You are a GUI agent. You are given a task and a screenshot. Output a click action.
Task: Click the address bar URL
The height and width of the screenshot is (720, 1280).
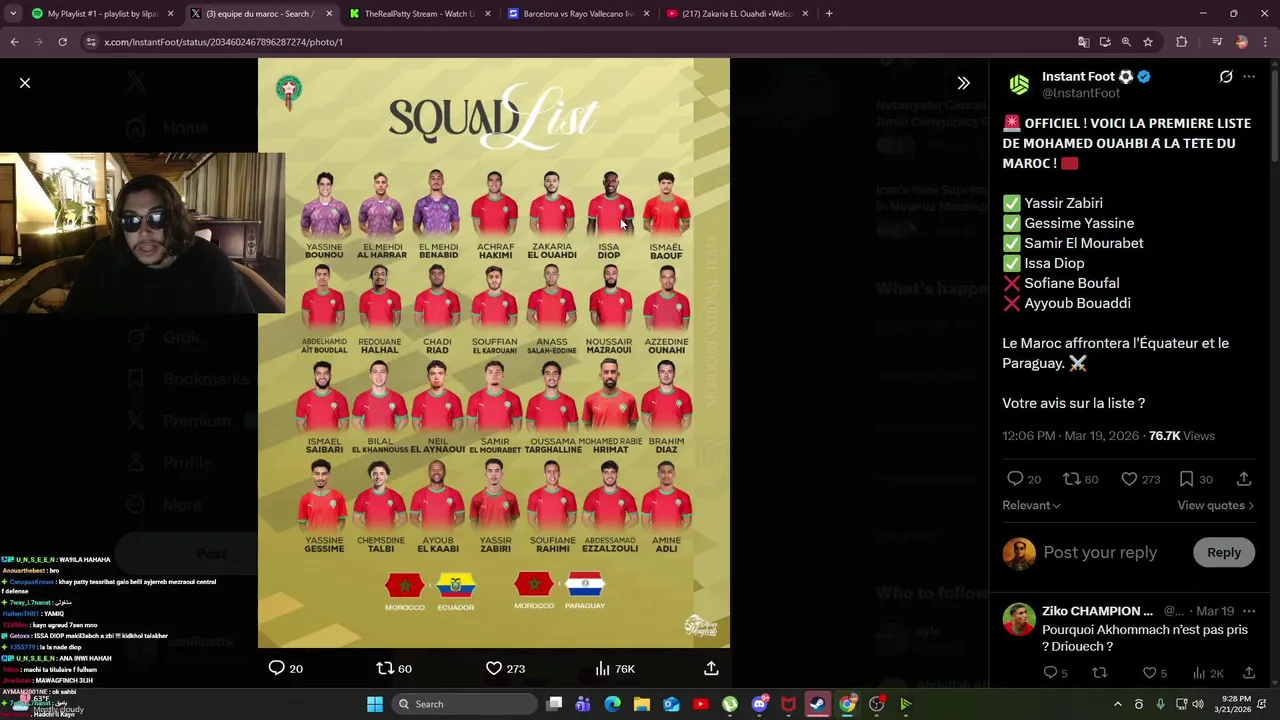coord(223,42)
